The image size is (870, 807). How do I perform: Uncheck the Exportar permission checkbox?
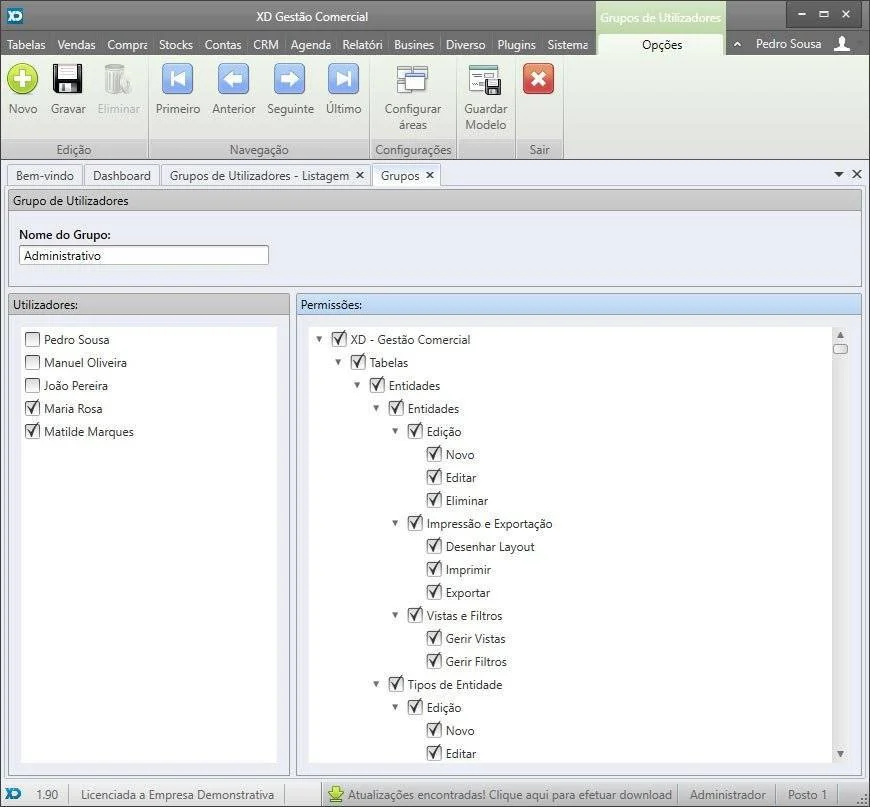coord(434,592)
